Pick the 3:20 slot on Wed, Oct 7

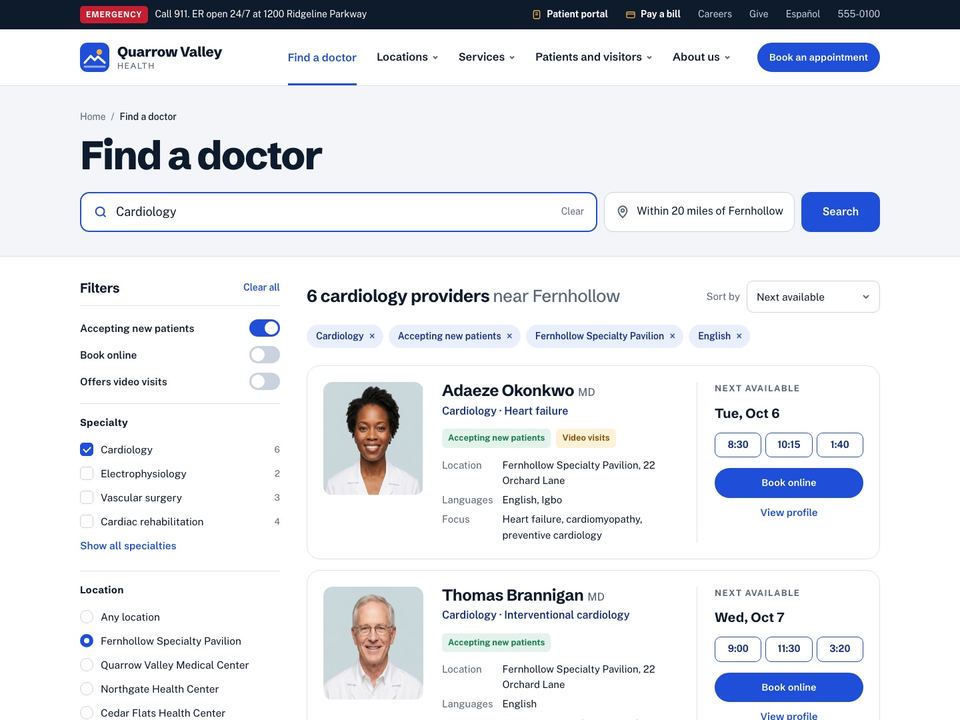pyautogui.click(x=839, y=649)
